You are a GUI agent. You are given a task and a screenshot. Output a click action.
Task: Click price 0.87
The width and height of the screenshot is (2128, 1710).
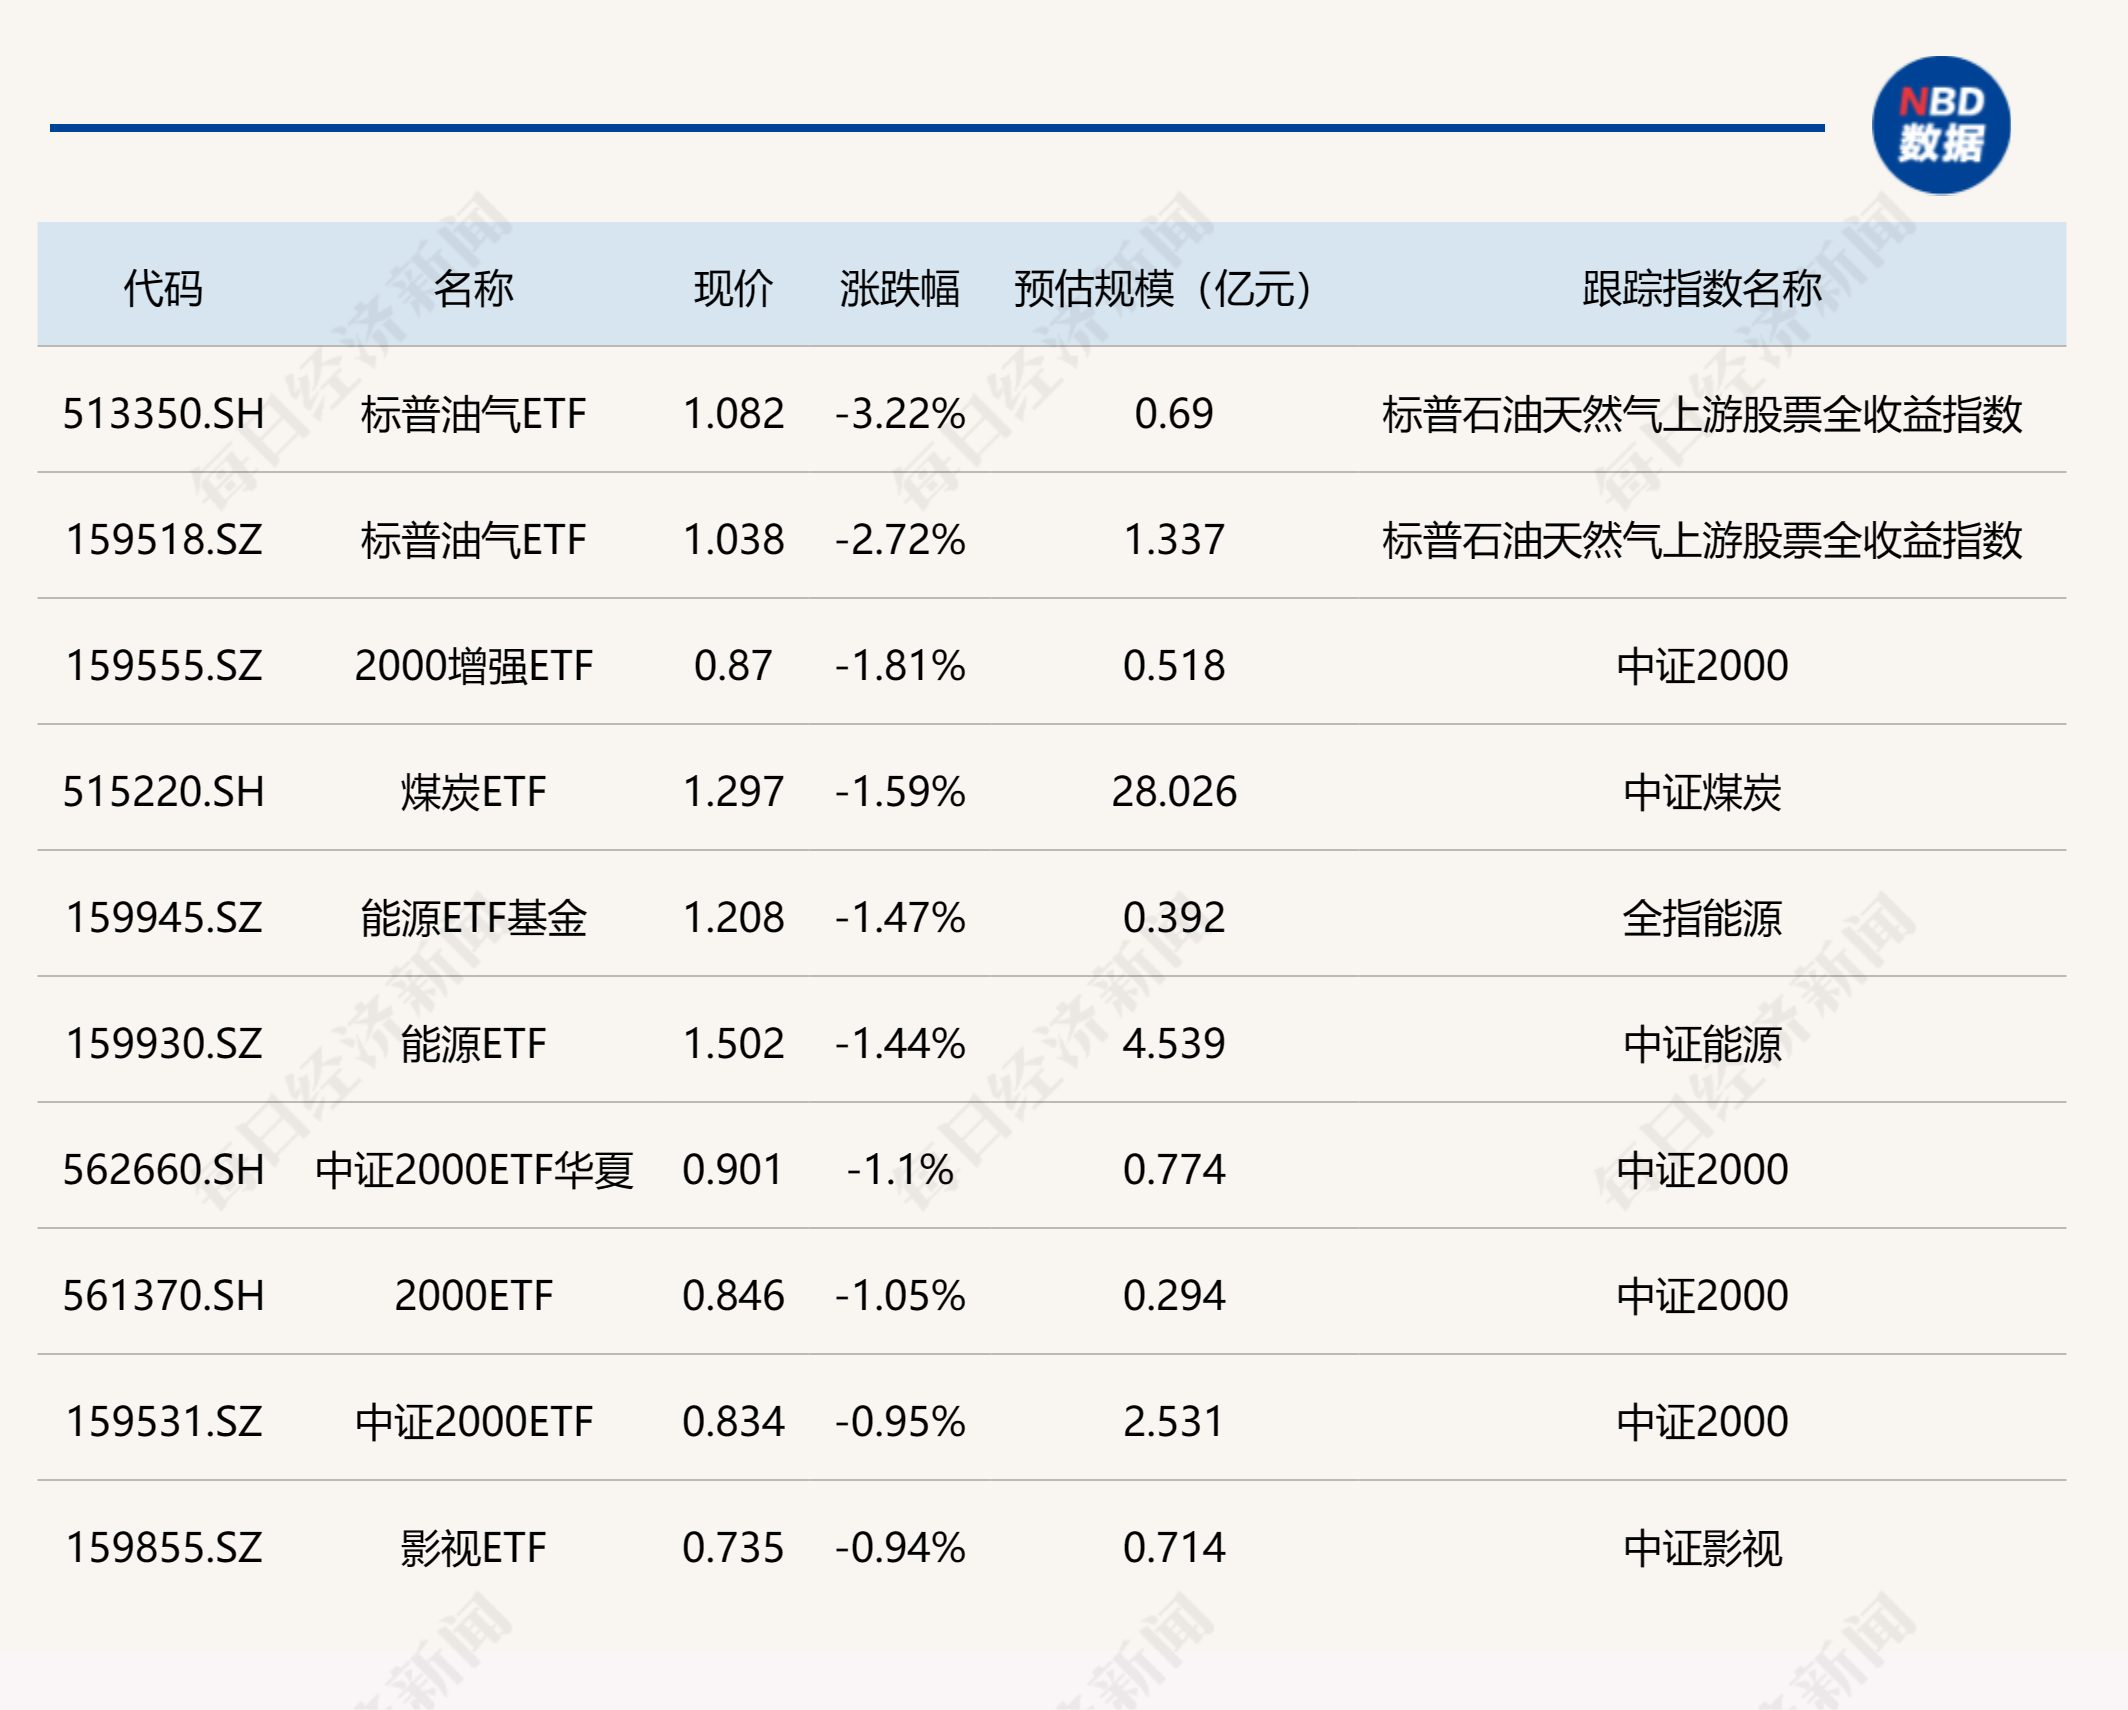click(x=733, y=666)
